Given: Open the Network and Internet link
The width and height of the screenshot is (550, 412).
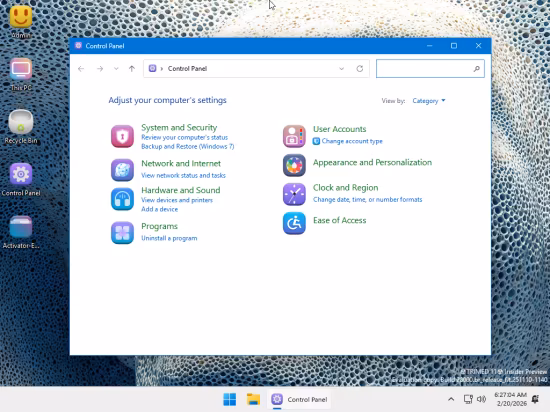Looking at the screenshot, I should click(x=181, y=164).
